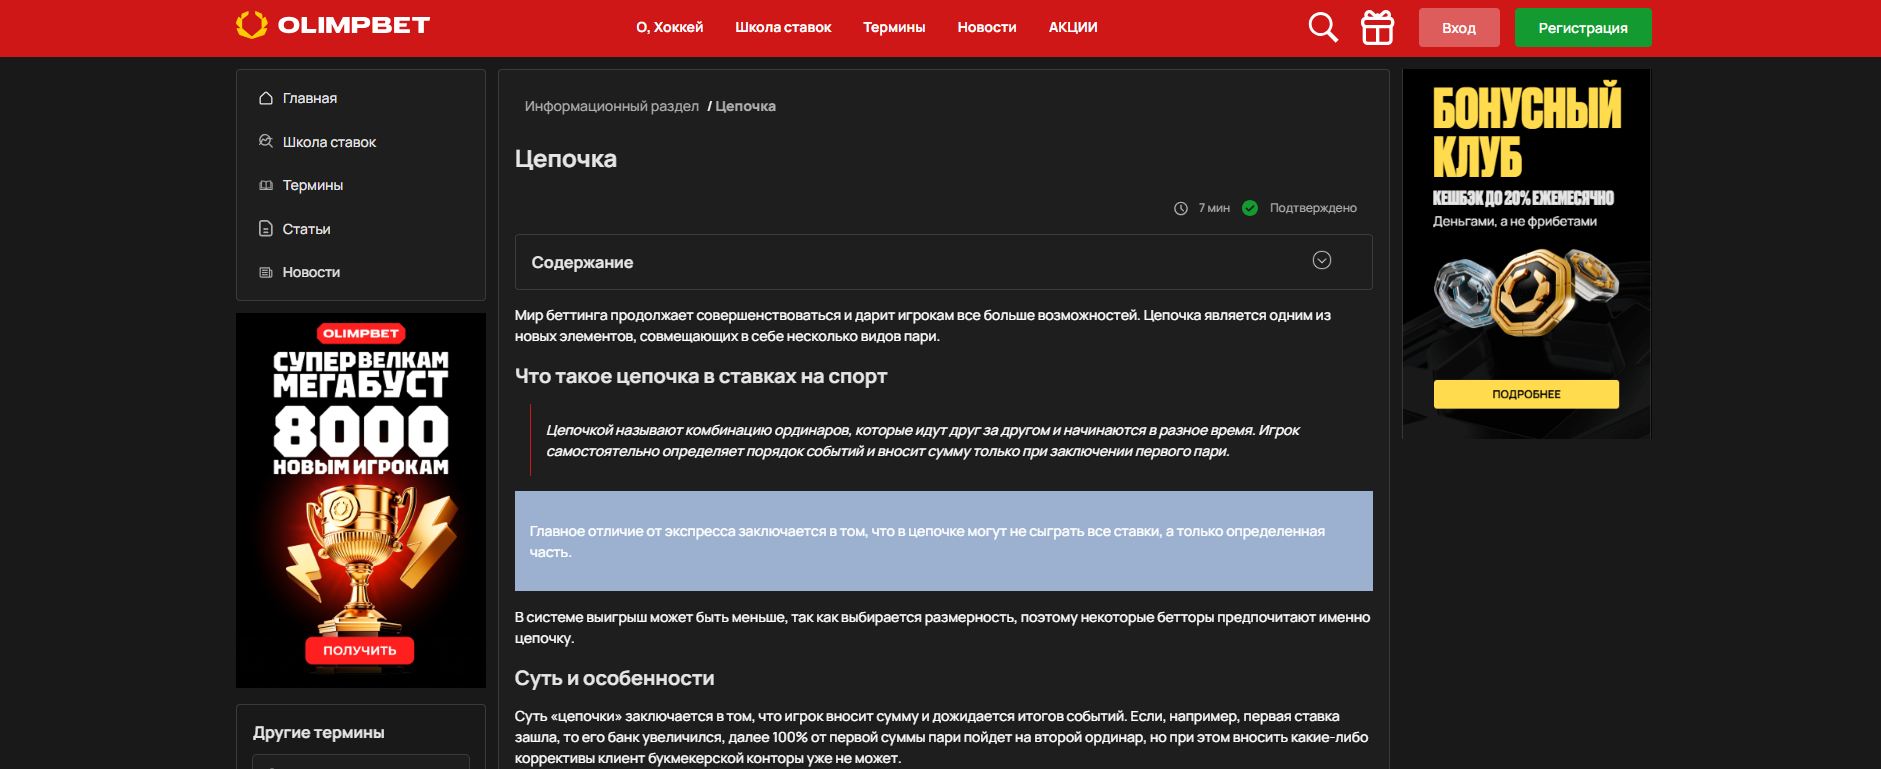Screen dimensions: 1881x769
Task: Open О, Хоккей in top menu
Action: click(x=670, y=27)
